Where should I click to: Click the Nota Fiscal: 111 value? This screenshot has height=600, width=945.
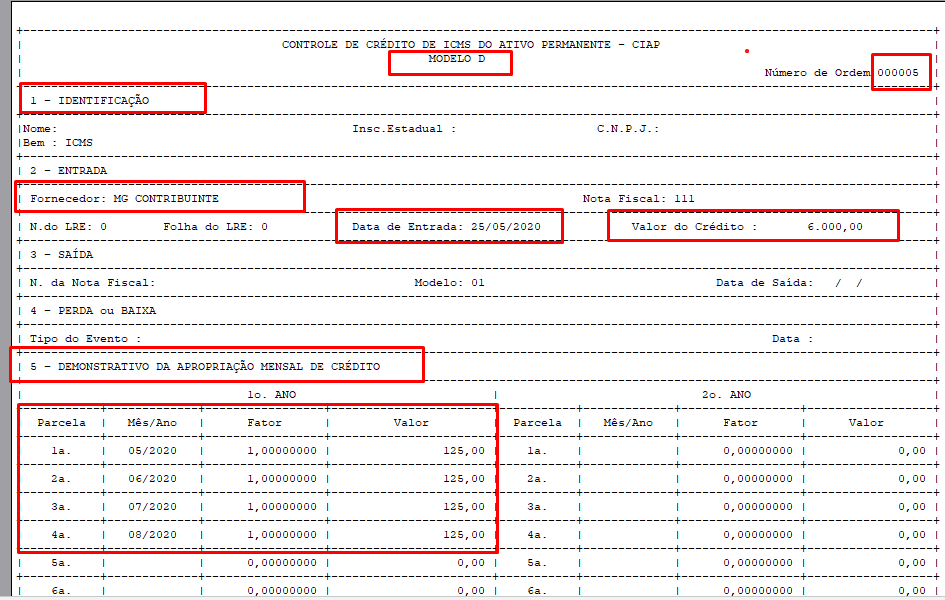638,199
